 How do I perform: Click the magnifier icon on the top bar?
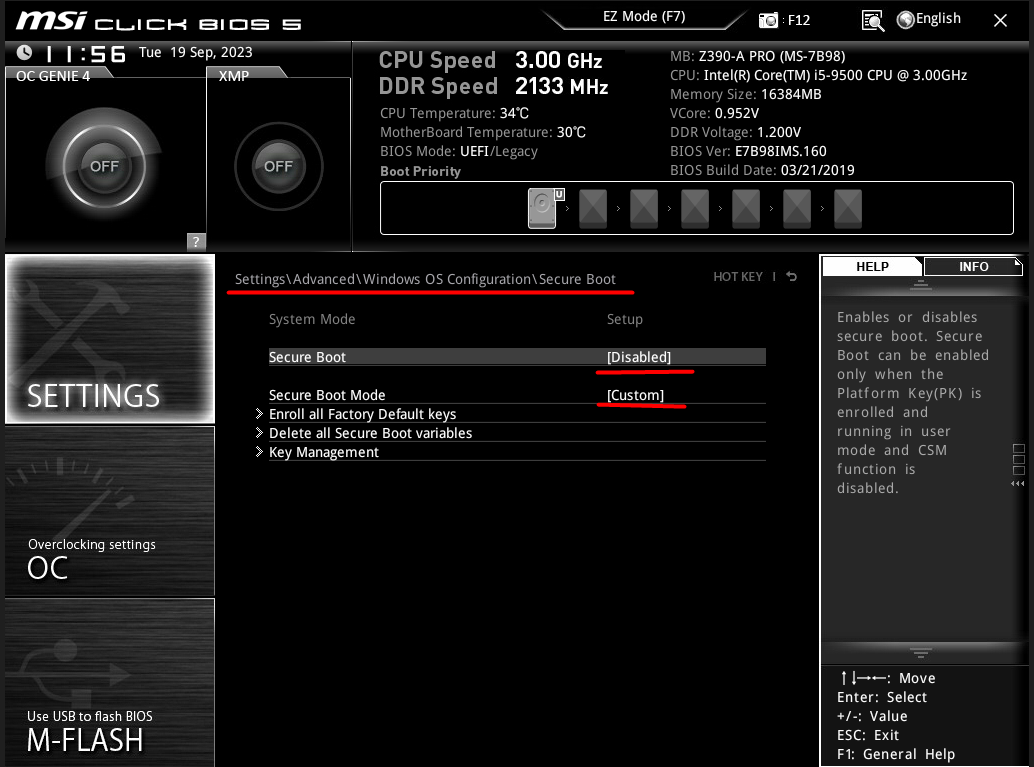[x=872, y=19]
